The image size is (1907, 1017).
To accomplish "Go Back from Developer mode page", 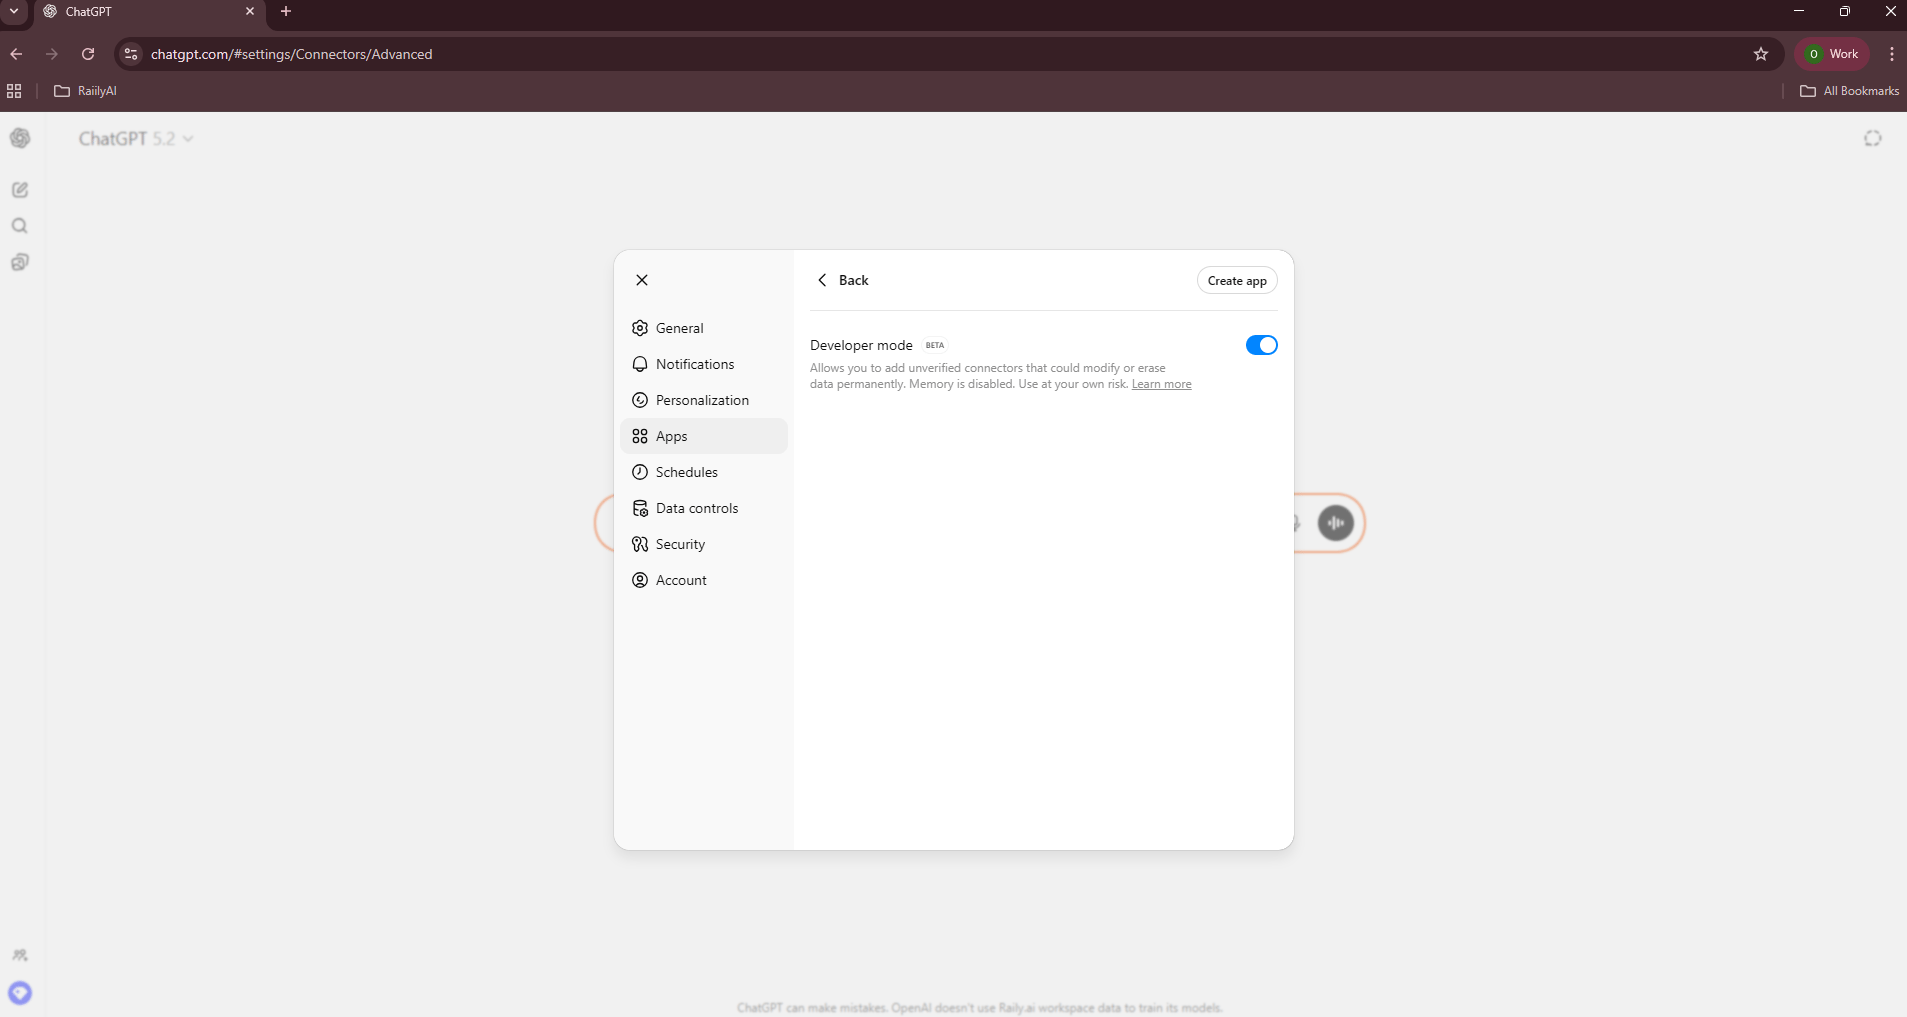I will coord(843,280).
